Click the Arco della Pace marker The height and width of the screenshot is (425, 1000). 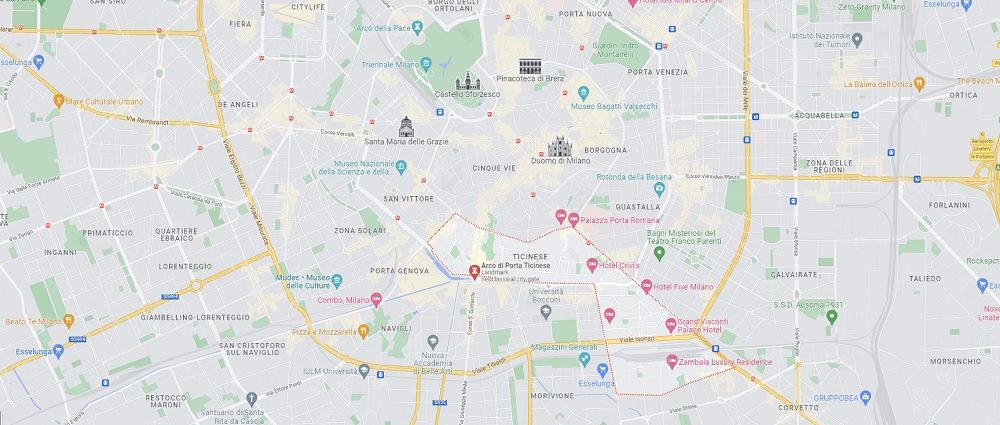pyautogui.click(x=417, y=27)
